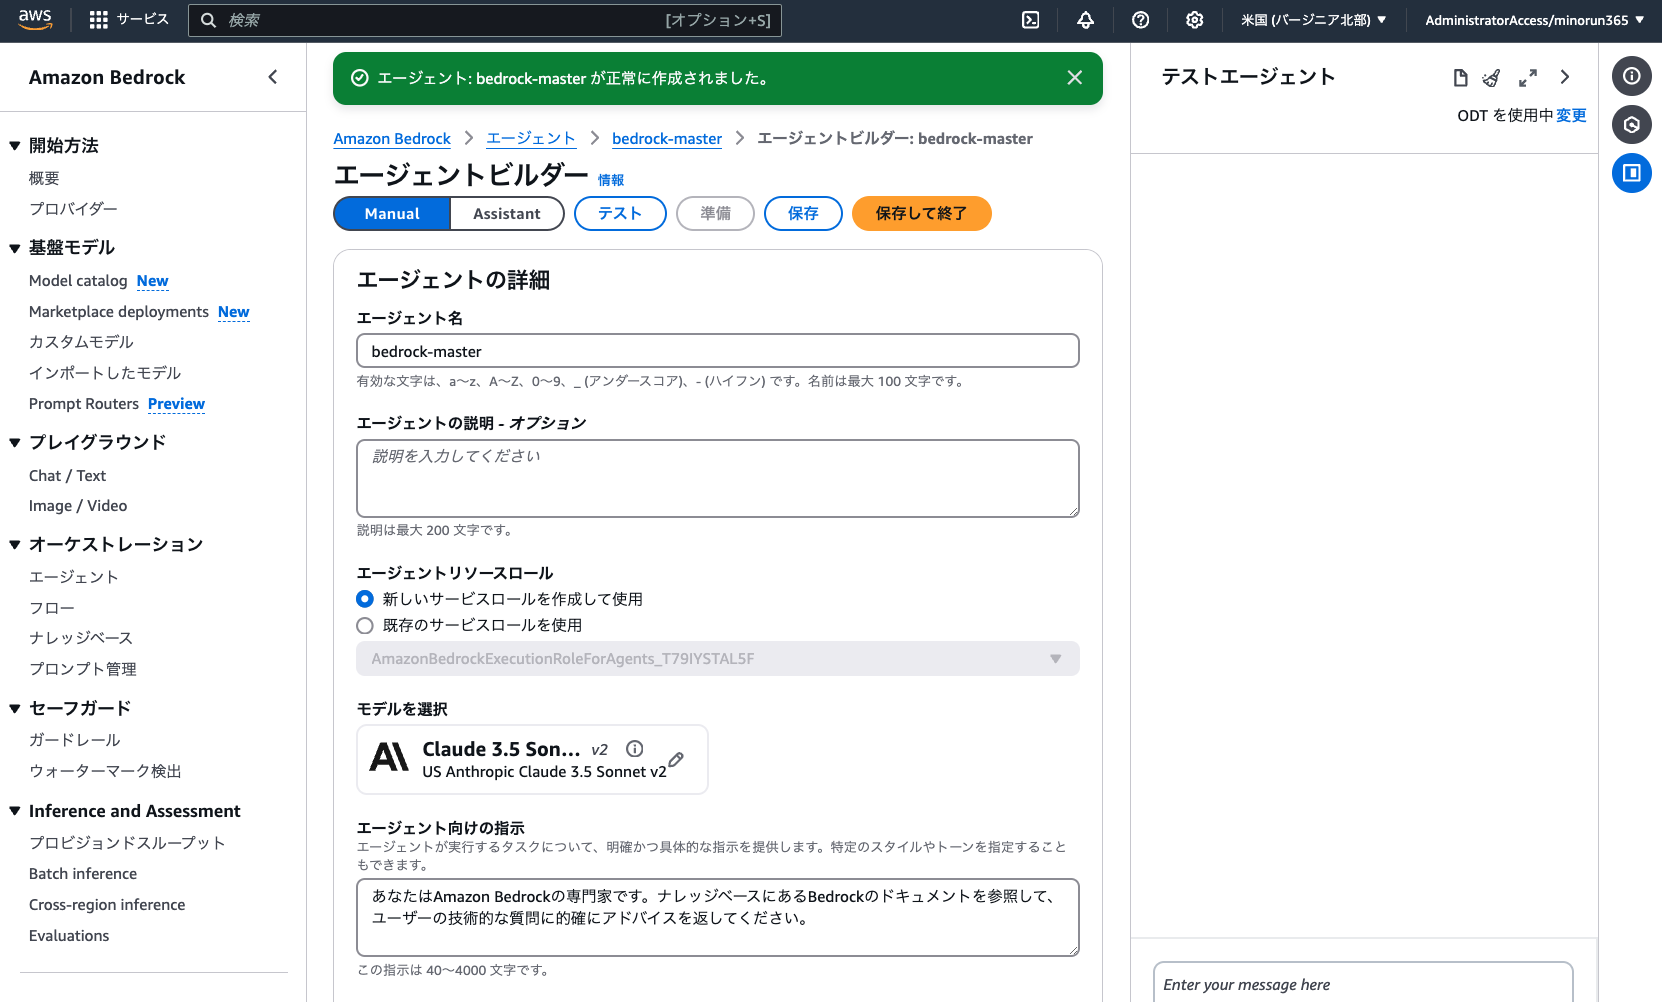Edit the selected model with pencil icon
The width and height of the screenshot is (1662, 1002).
[676, 760]
